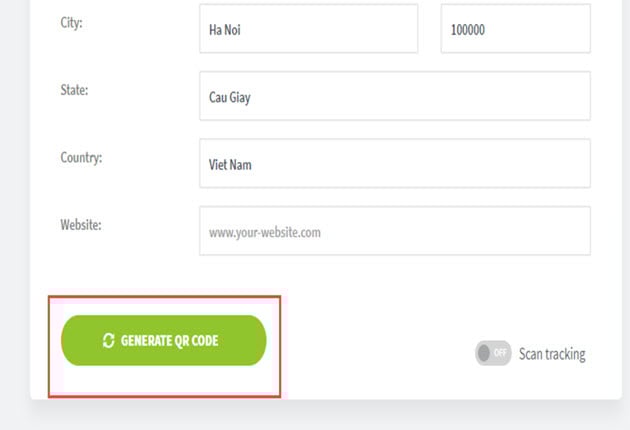Click the Generate QR Code button

point(164,340)
